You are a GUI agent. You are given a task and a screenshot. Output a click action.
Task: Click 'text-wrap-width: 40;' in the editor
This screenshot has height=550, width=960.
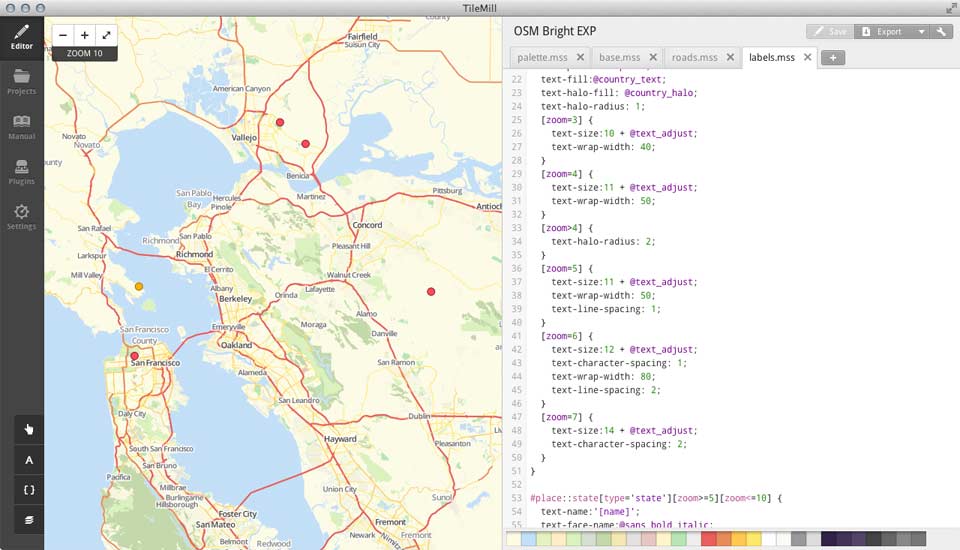603,147
